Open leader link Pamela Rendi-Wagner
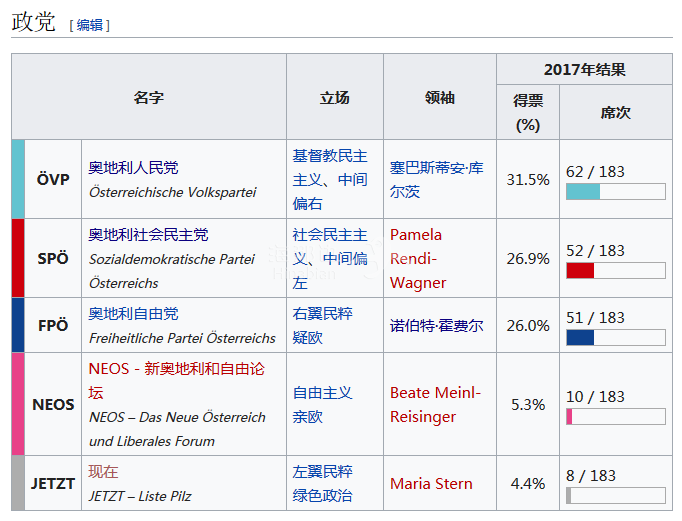Image resolution: width=682 pixels, height=521 pixels. coord(418,259)
